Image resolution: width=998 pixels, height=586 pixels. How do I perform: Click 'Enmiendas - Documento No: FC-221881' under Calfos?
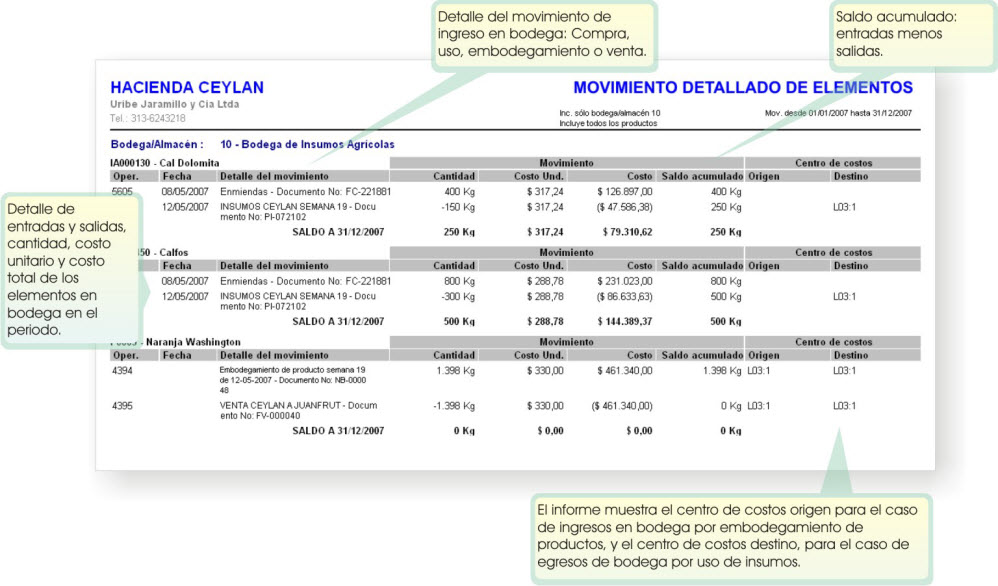[306, 281]
